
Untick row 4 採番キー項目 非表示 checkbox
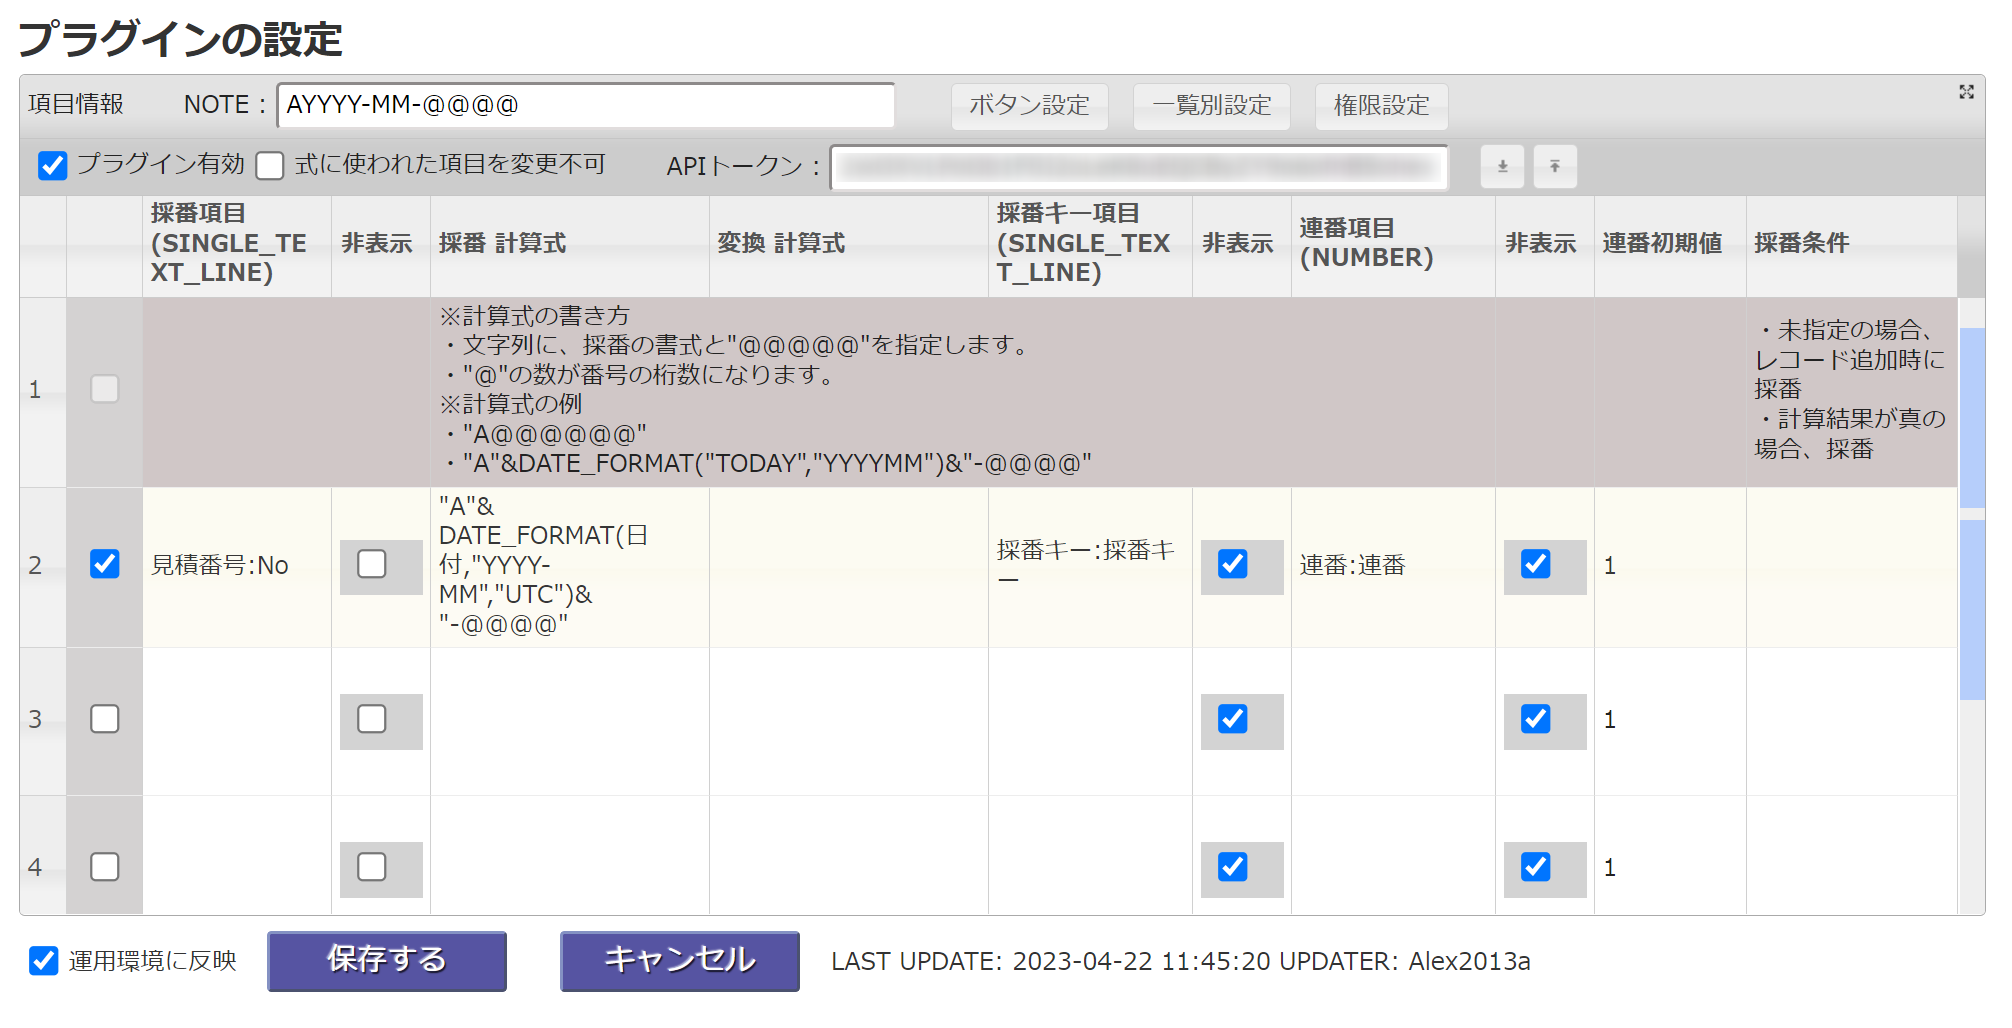pos(1233,867)
